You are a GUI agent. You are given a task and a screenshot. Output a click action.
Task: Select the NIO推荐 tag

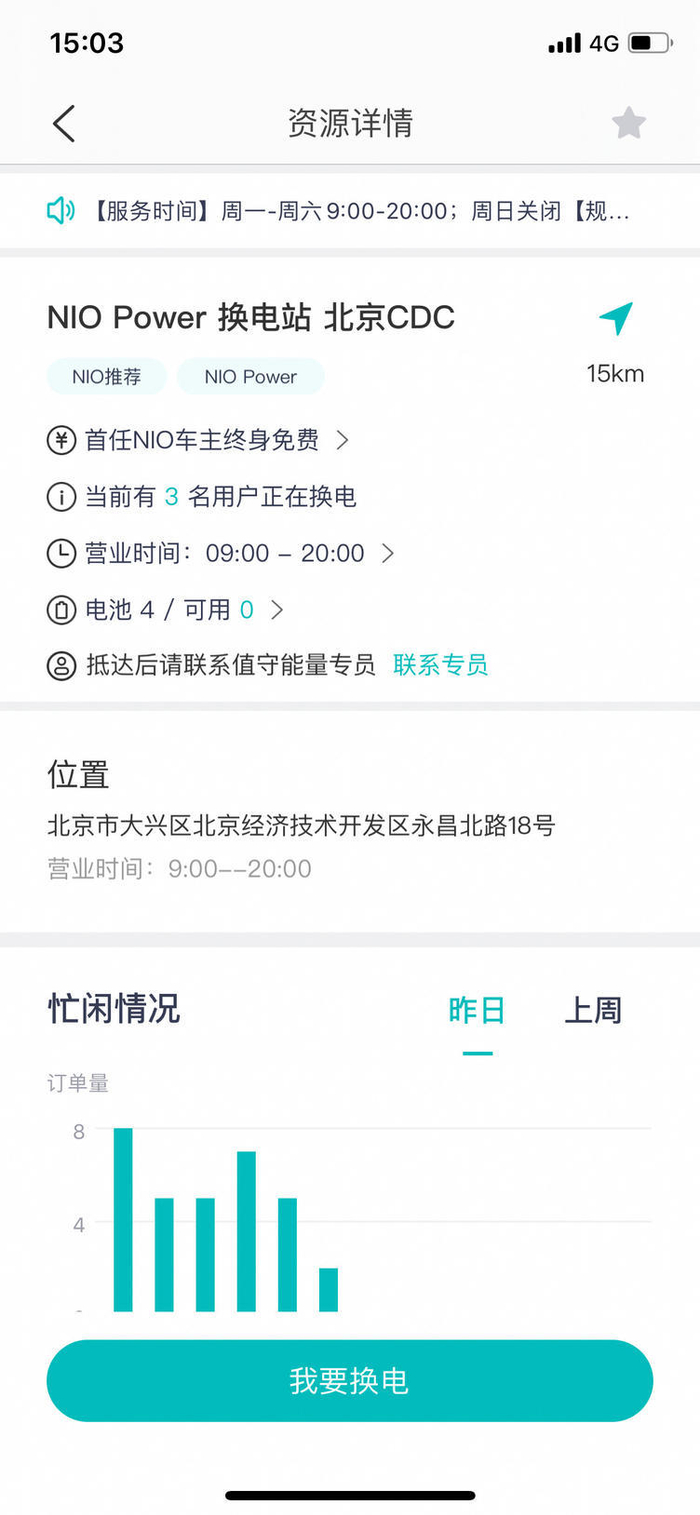[106, 377]
